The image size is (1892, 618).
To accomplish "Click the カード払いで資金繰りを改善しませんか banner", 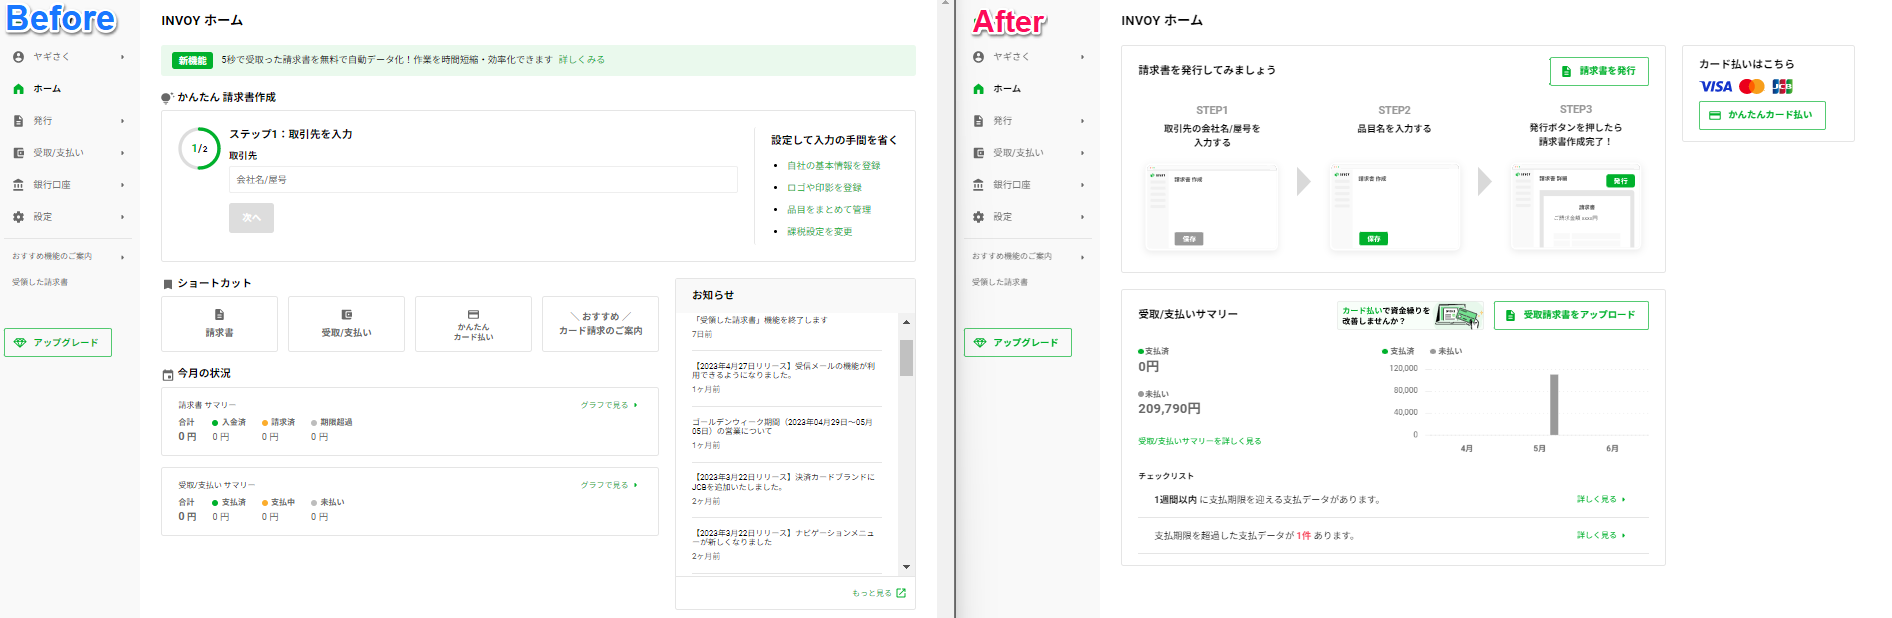I will pos(1409,316).
